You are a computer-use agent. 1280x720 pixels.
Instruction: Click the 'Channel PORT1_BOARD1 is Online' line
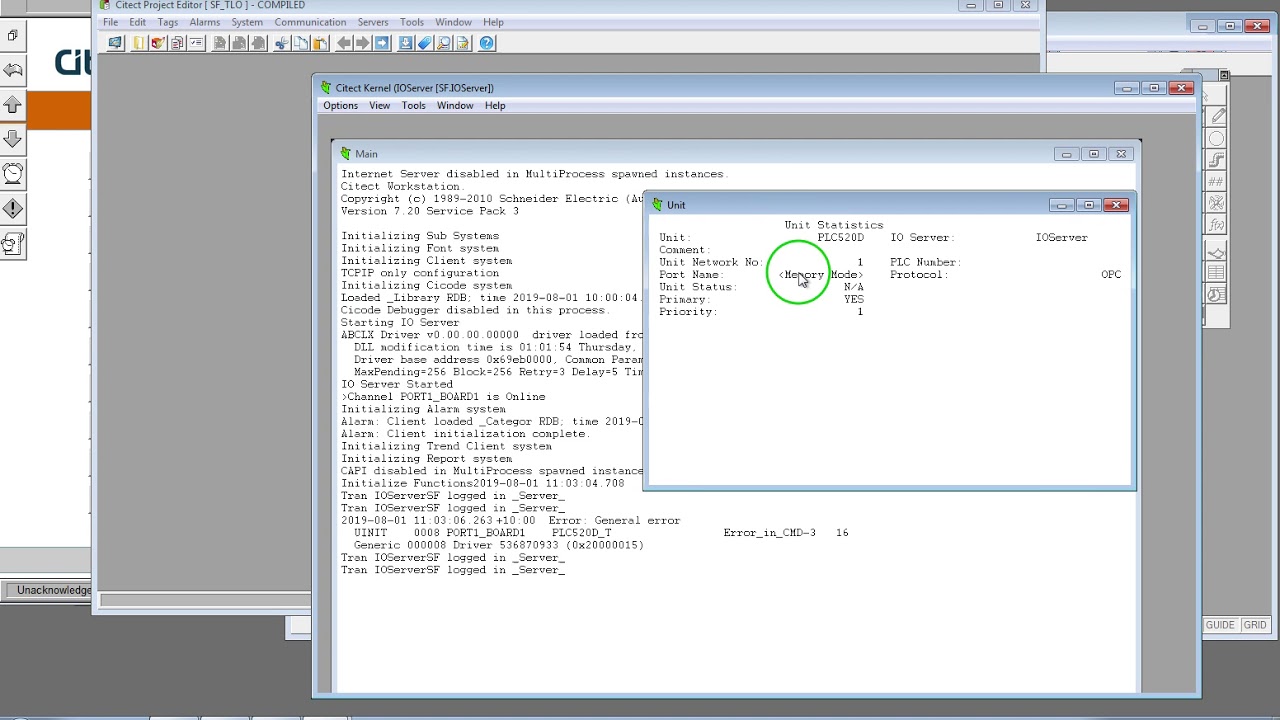443,397
